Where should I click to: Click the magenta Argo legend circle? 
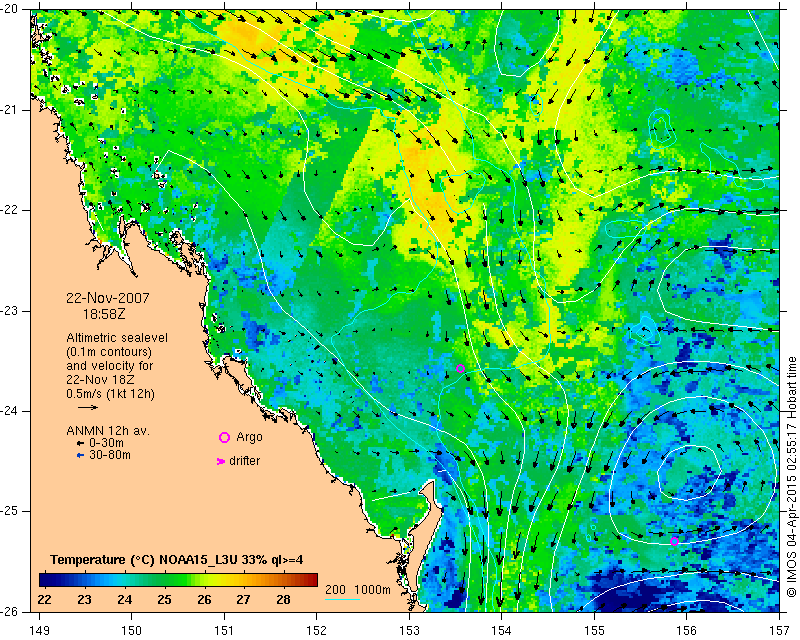pos(224,437)
